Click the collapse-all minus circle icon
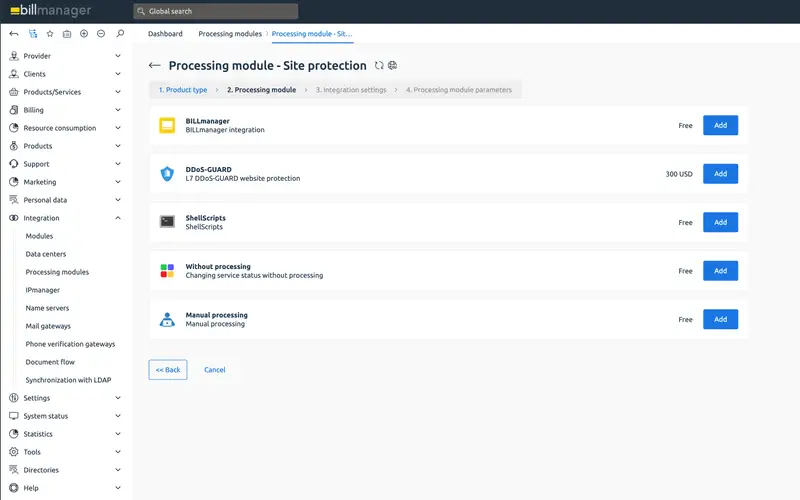Screen dimensions: 800x500 [101, 34]
